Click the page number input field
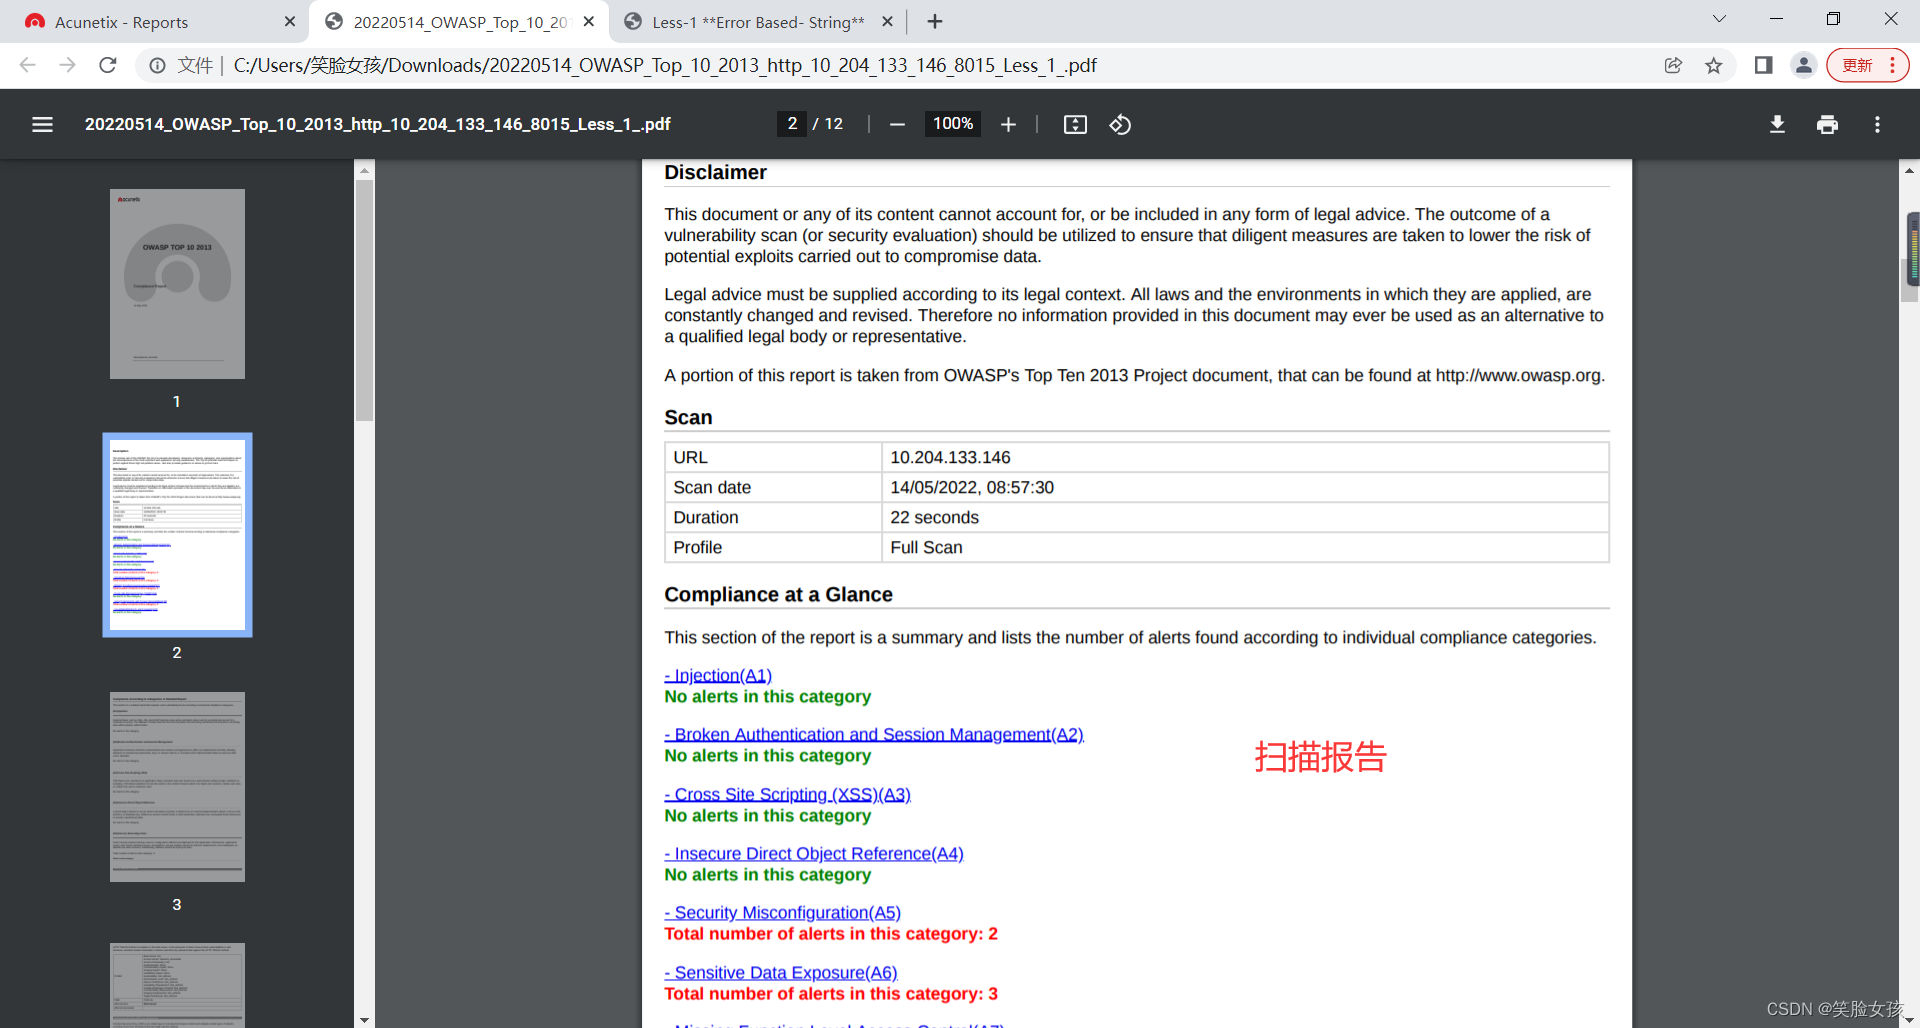Screen dimensions: 1920x1028 click(x=792, y=124)
